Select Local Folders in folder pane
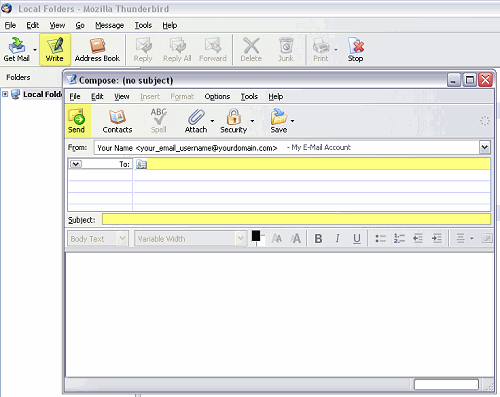Image resolution: width=500 pixels, height=397 pixels. click(x=42, y=94)
